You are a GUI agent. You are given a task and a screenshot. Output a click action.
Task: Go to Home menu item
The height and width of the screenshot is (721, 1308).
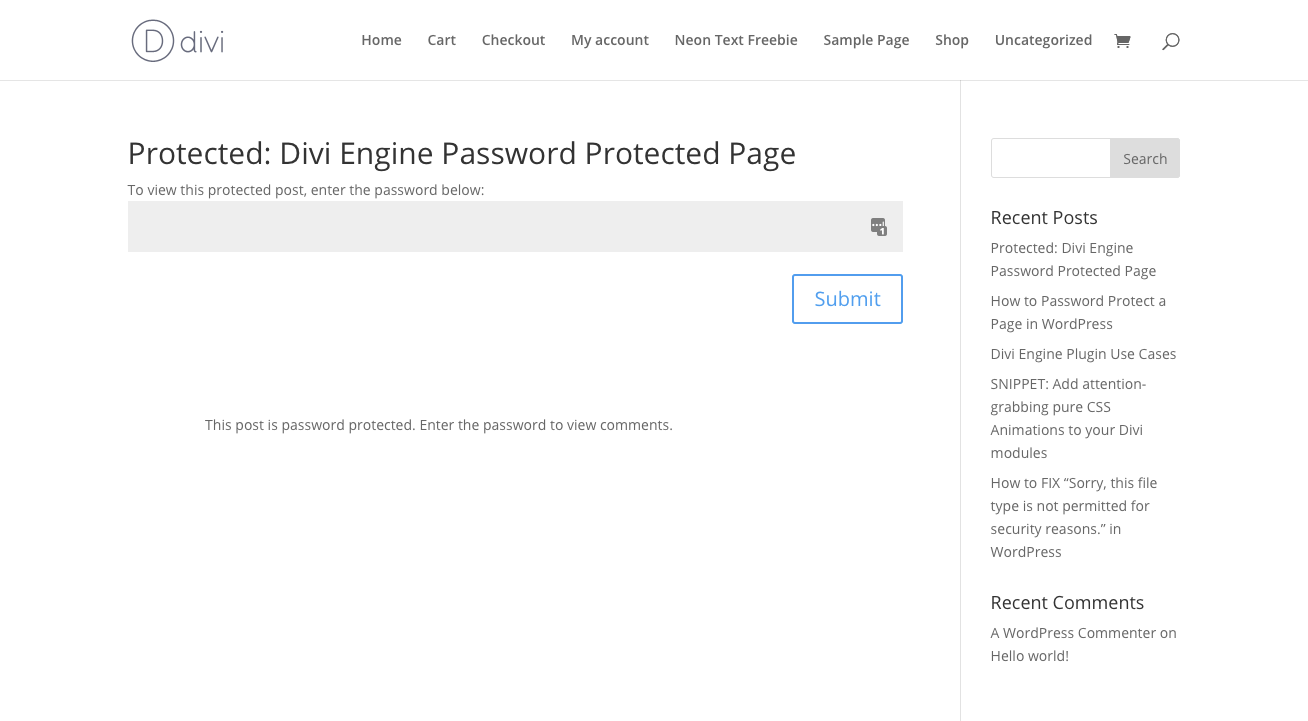(381, 40)
